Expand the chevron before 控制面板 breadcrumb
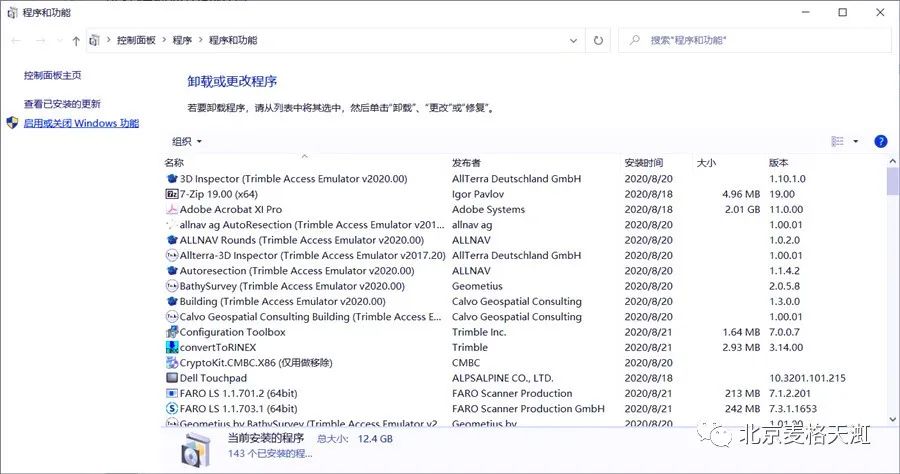Image resolution: width=900 pixels, height=474 pixels. (108, 40)
